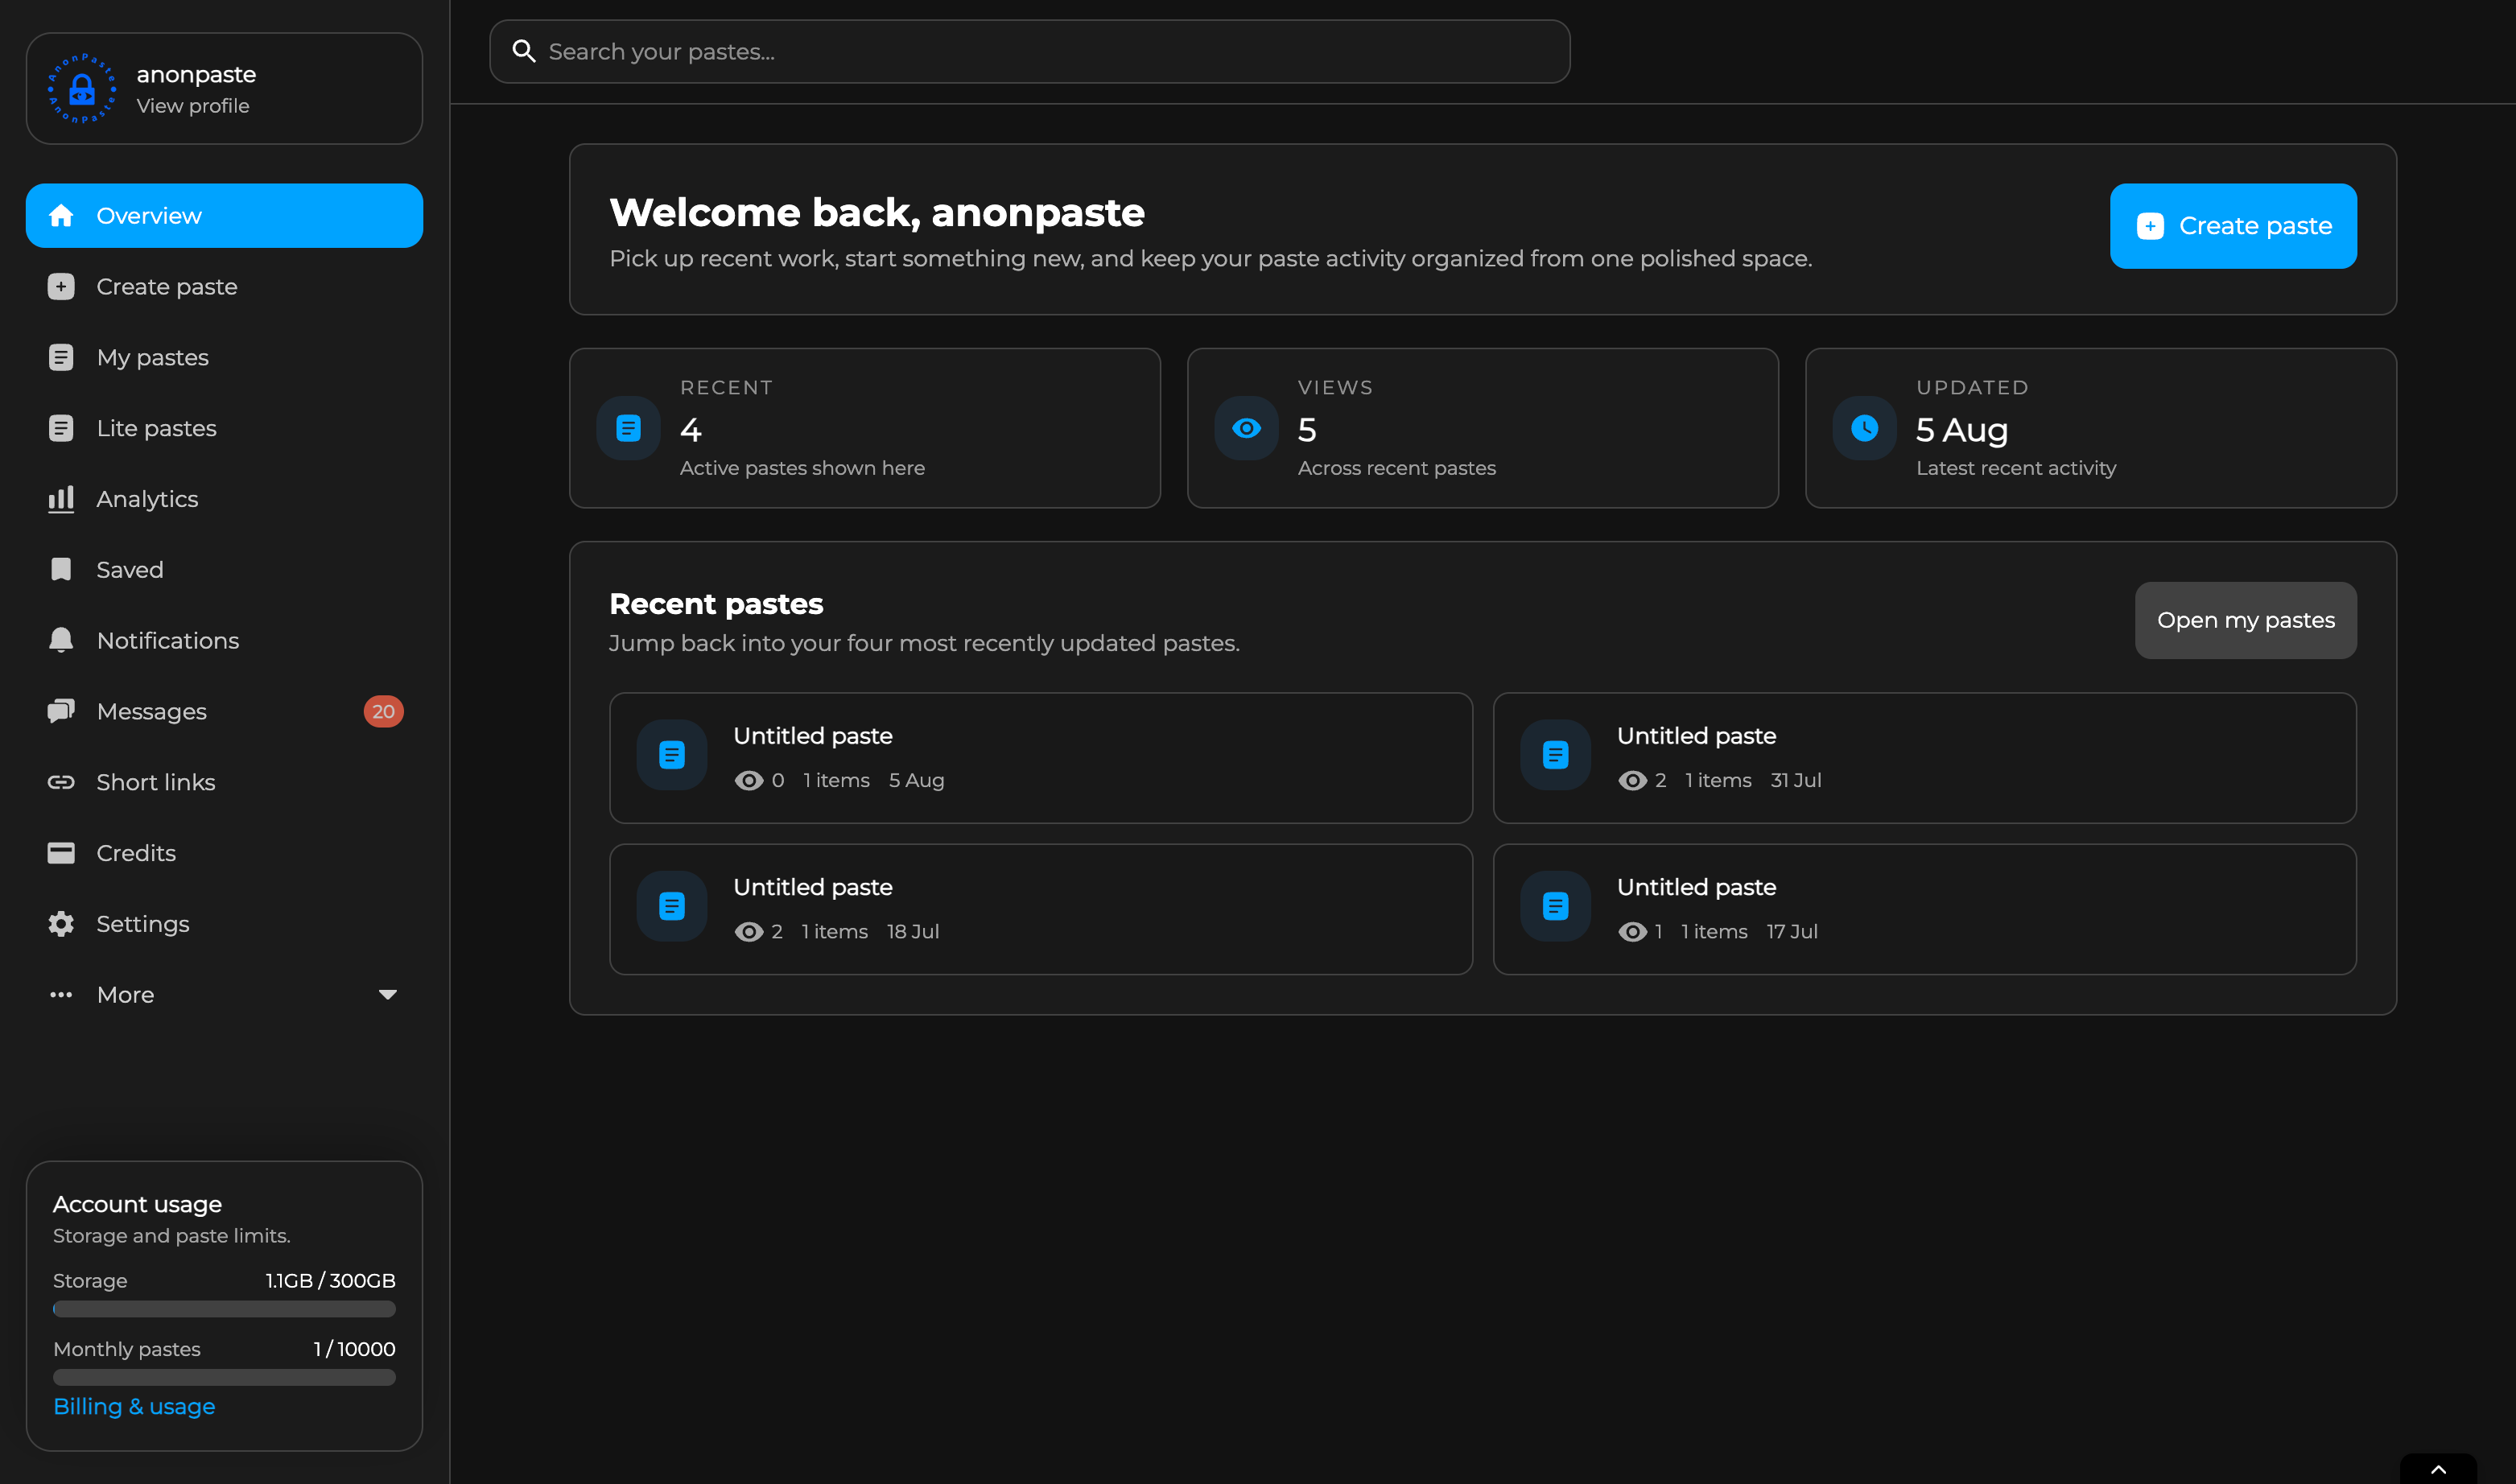Click the Saved bookmark icon
This screenshot has height=1484, width=2516.
coord(61,569)
